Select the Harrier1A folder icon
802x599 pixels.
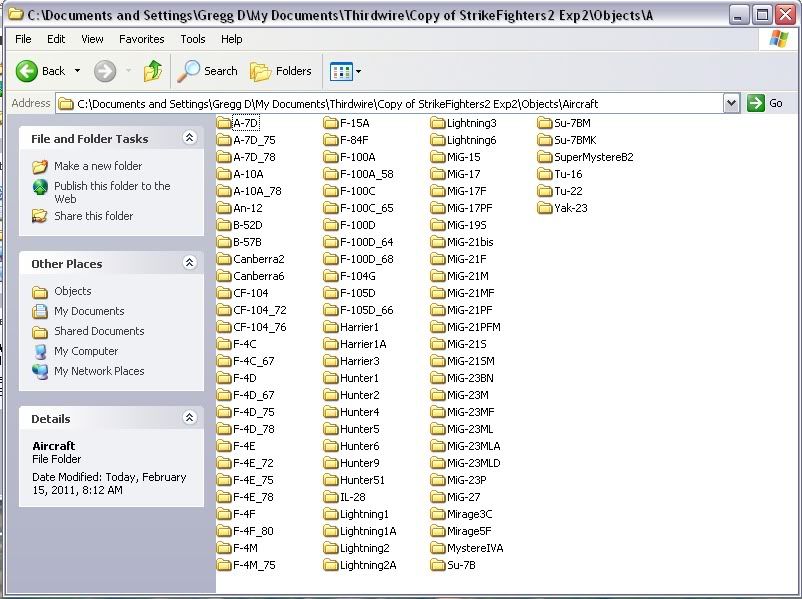click(x=330, y=344)
